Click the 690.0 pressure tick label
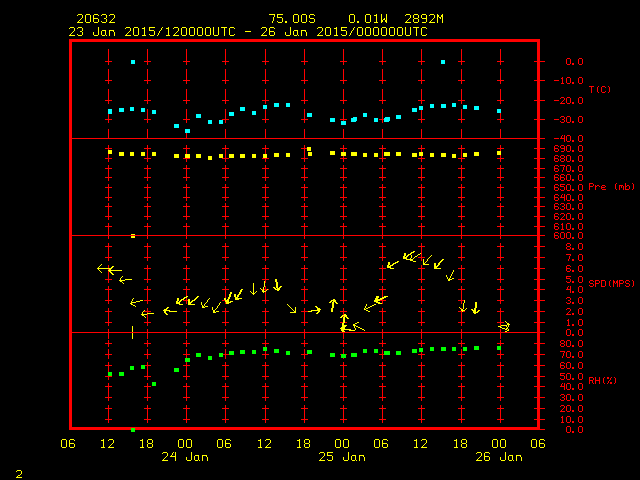 tap(569, 149)
